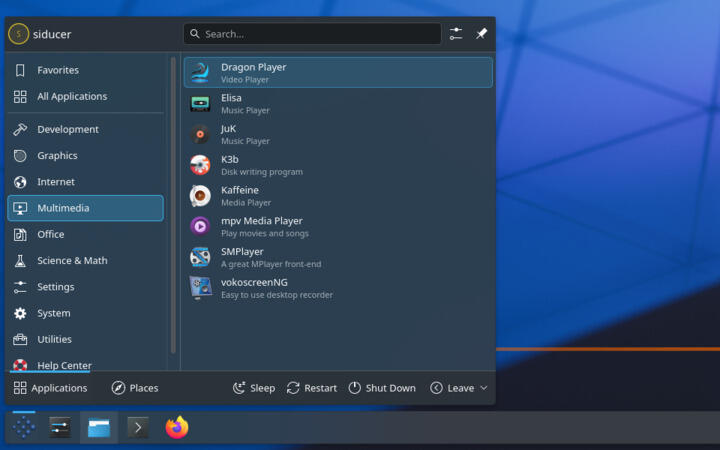This screenshot has width=720, height=450.
Task: Open vokoscreenNG desktop recorder
Action: coord(338,288)
